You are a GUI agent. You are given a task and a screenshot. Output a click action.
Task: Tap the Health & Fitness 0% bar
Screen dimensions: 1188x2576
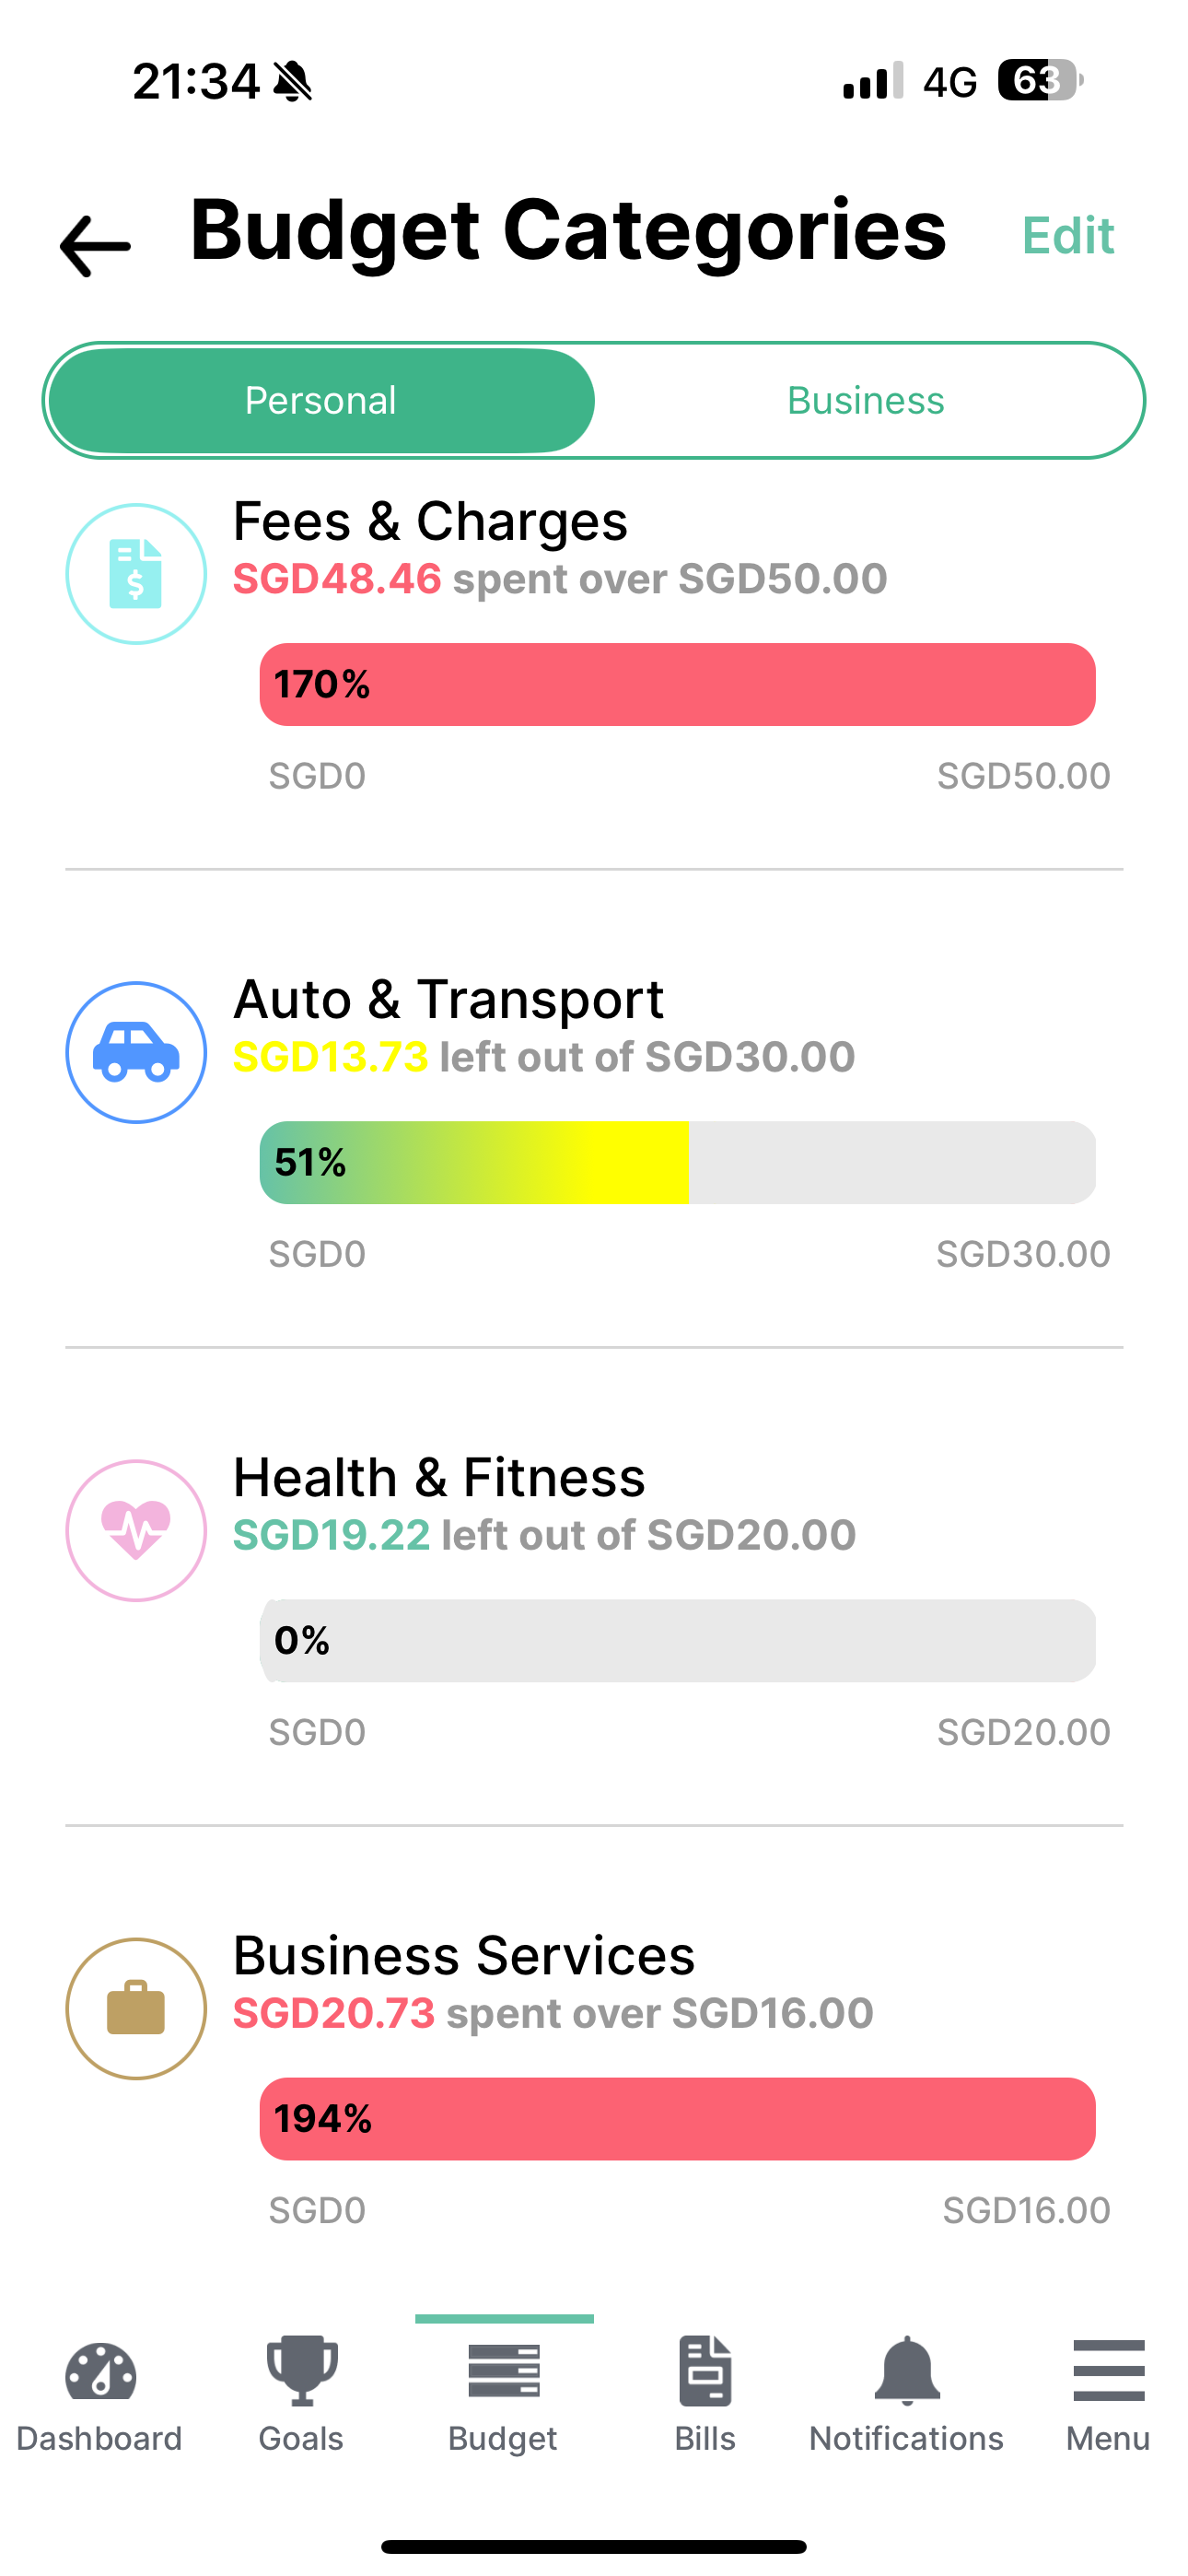tap(677, 1641)
